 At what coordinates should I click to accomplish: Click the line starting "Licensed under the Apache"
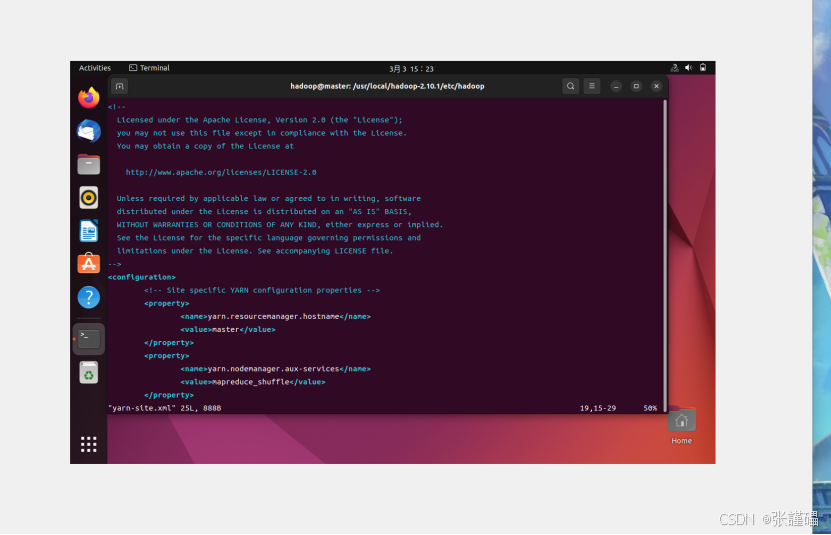pyautogui.click(x=260, y=120)
